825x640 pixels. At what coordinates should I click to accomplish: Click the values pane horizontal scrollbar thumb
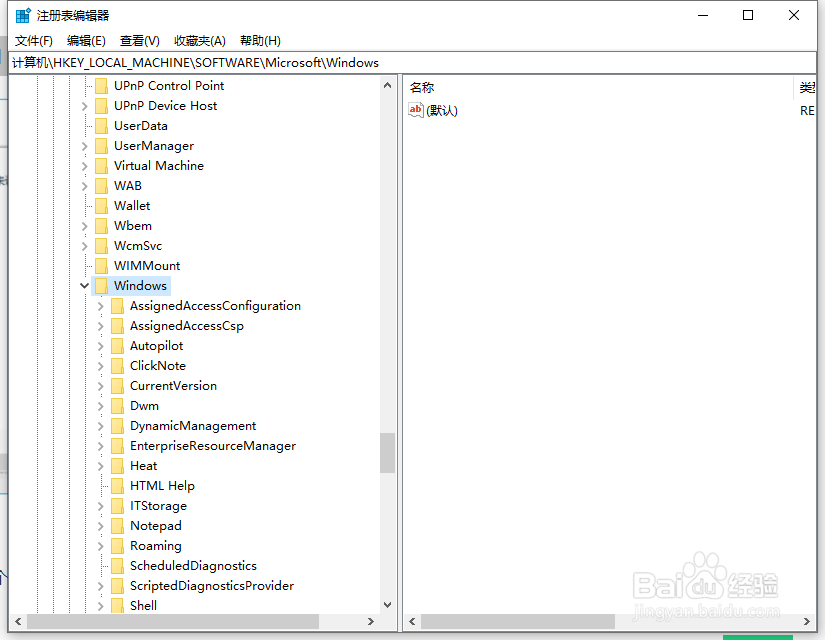point(518,622)
